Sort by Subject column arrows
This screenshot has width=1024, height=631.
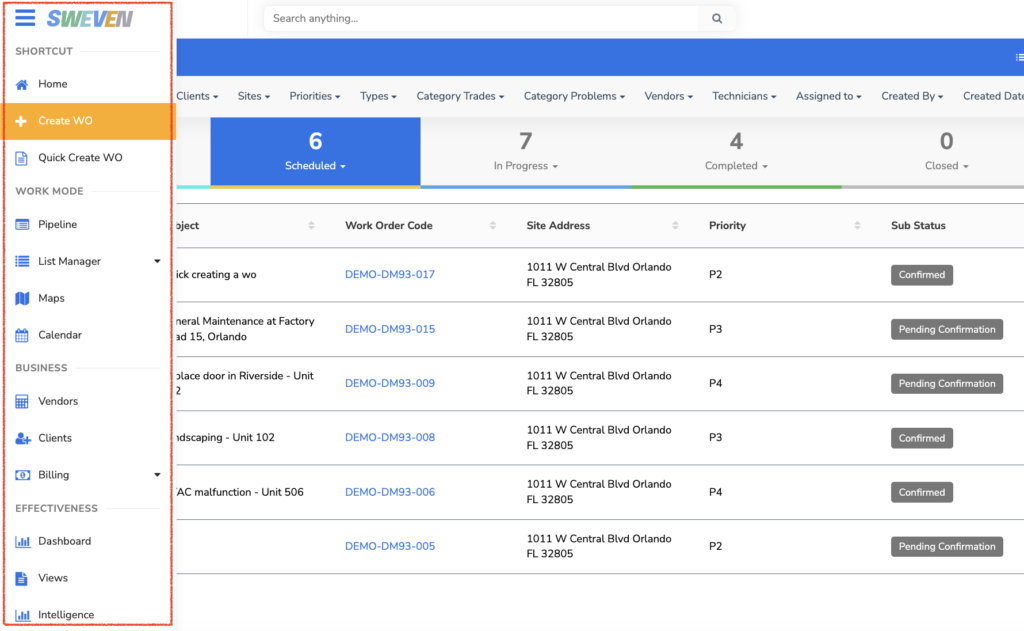point(311,225)
